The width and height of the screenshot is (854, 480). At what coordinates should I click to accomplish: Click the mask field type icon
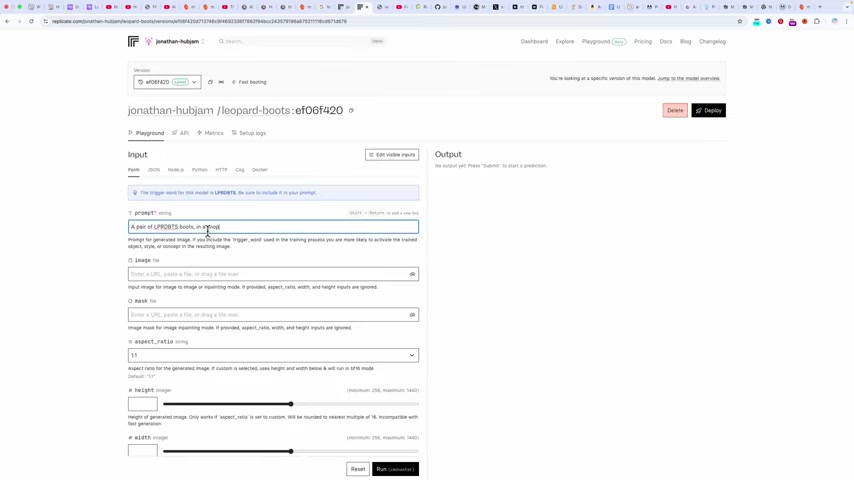click(x=130, y=301)
